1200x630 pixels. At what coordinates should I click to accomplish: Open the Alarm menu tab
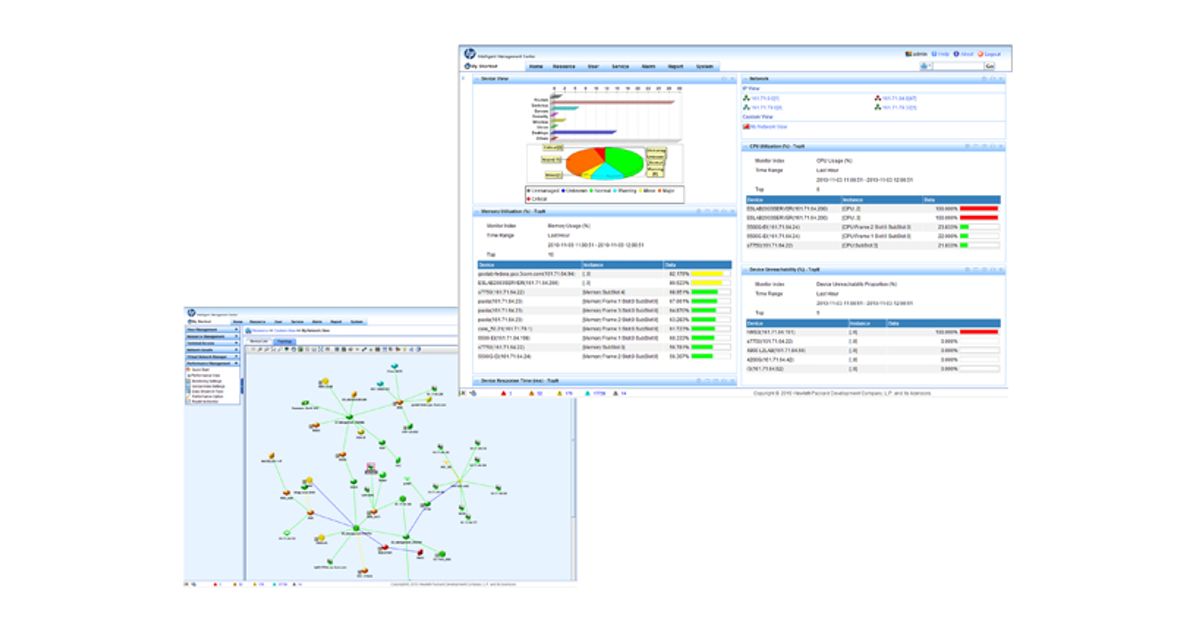[x=648, y=66]
